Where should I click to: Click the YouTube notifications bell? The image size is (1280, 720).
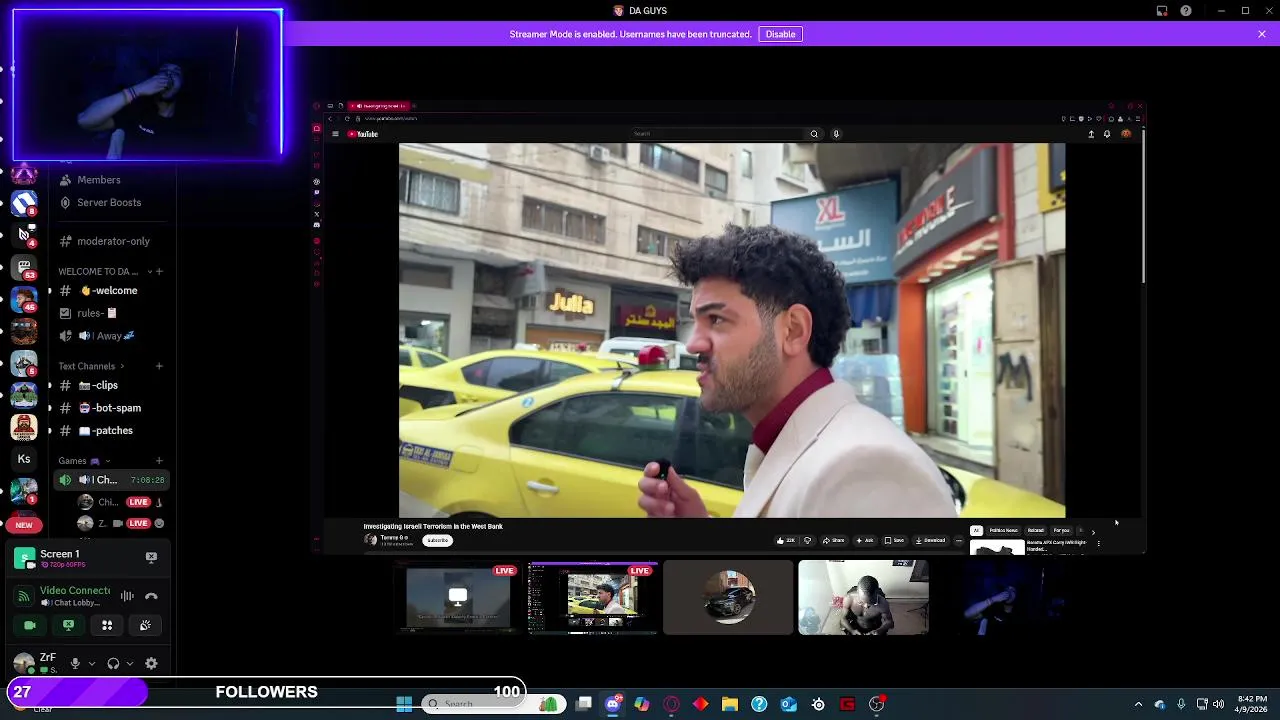click(1107, 134)
